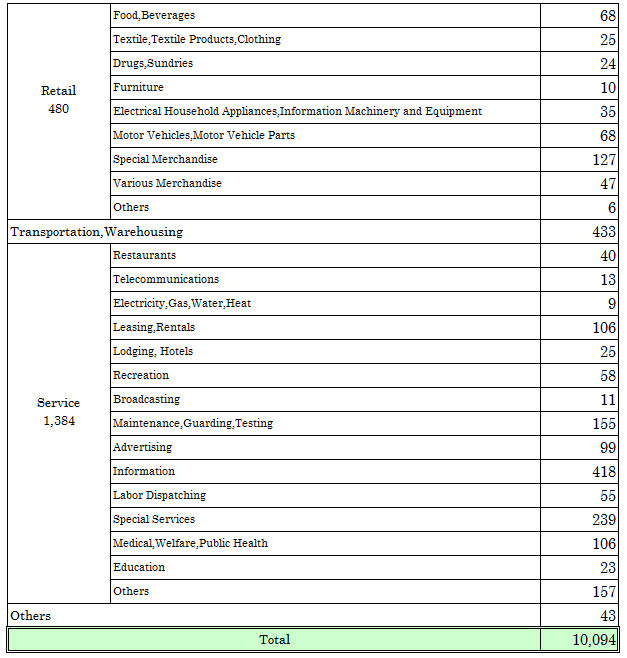
Task: Select 'Maintenance,Guarding,Testing' cell
Action: click(x=325, y=423)
